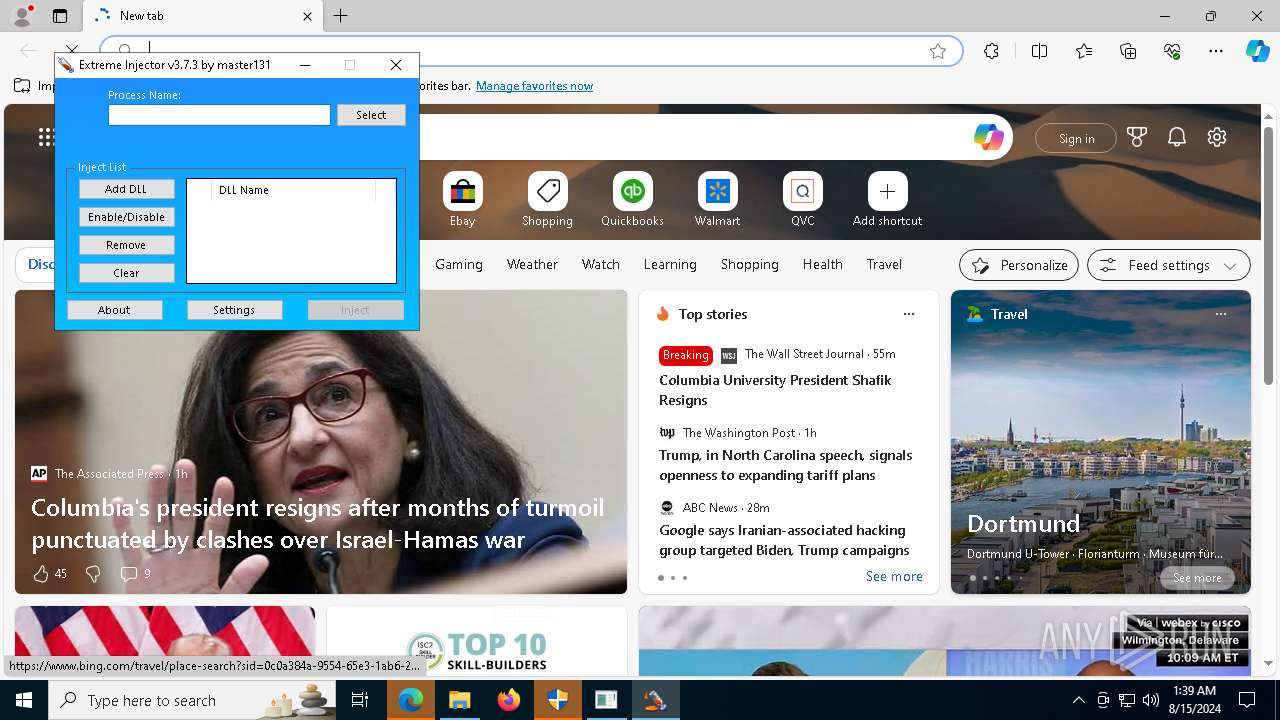Image resolution: width=1280 pixels, height=720 pixels.
Task: Remove the selected DLL entry
Action: [x=126, y=245]
